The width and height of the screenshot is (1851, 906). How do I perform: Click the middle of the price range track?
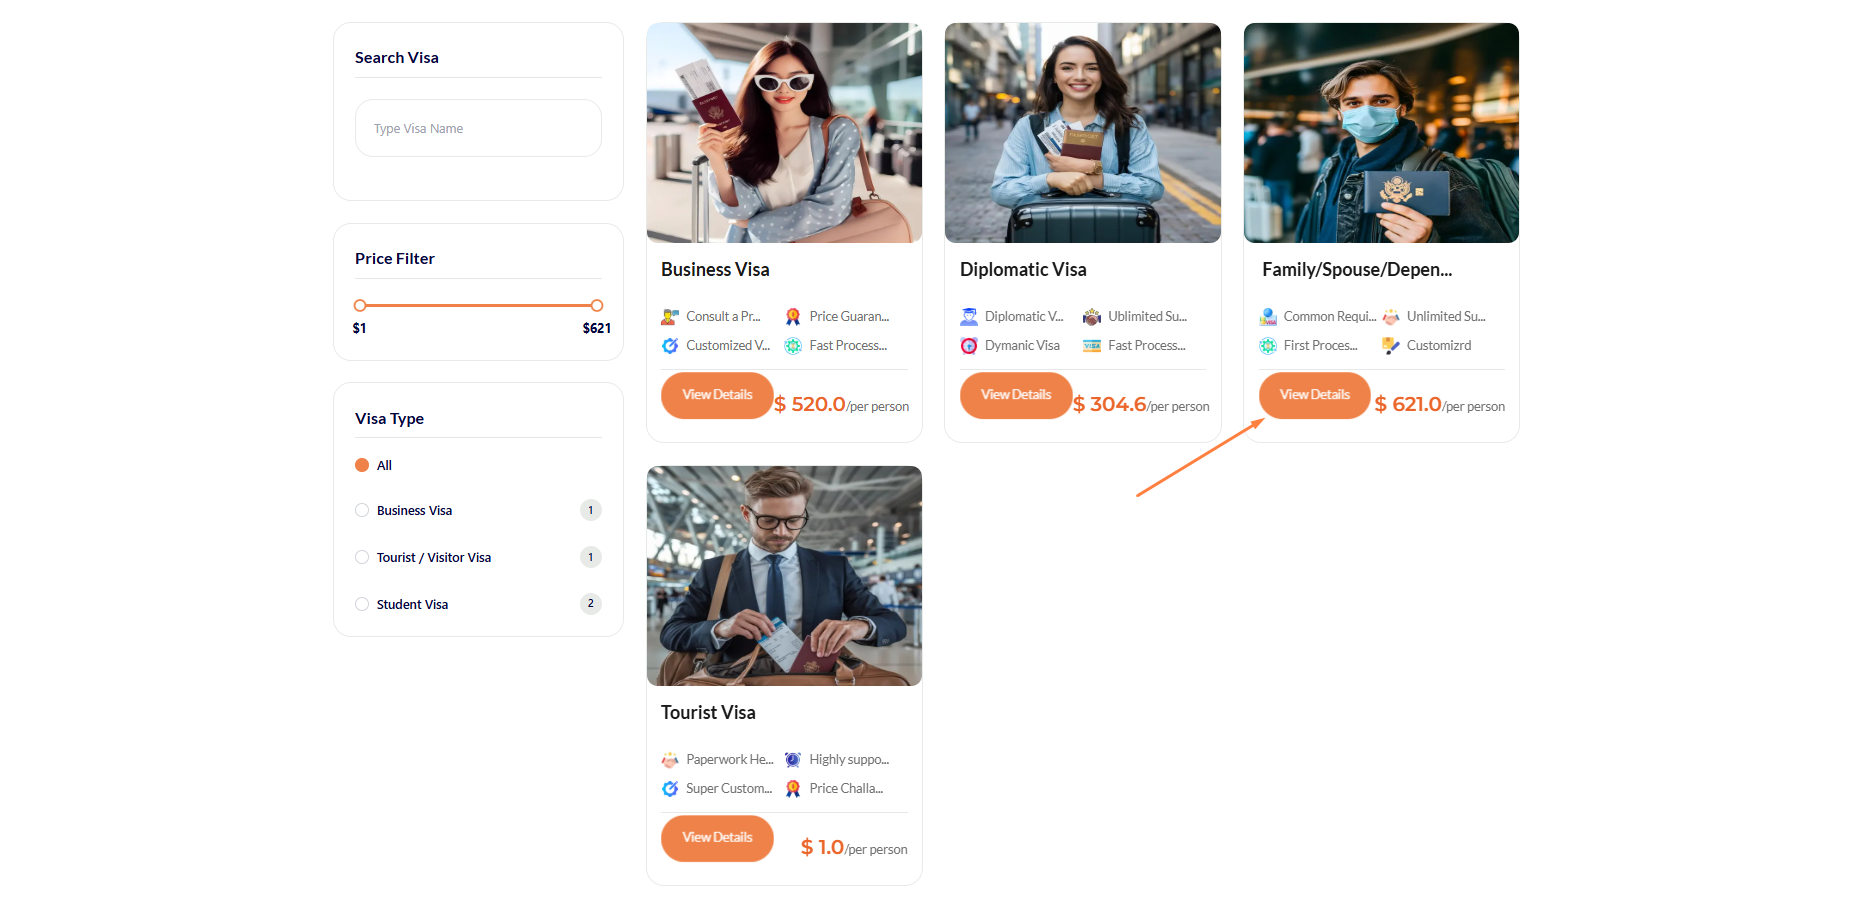tap(478, 305)
